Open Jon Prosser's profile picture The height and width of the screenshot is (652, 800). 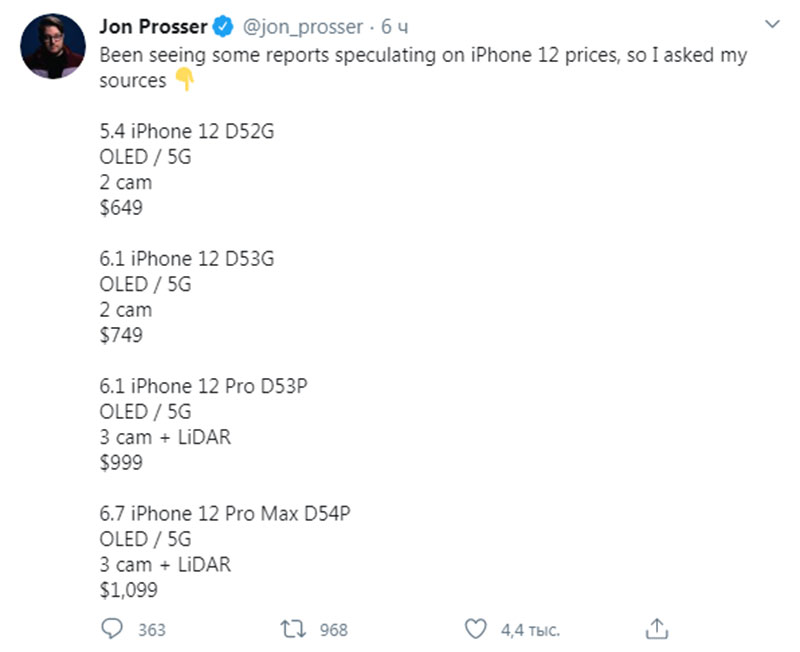click(x=51, y=47)
